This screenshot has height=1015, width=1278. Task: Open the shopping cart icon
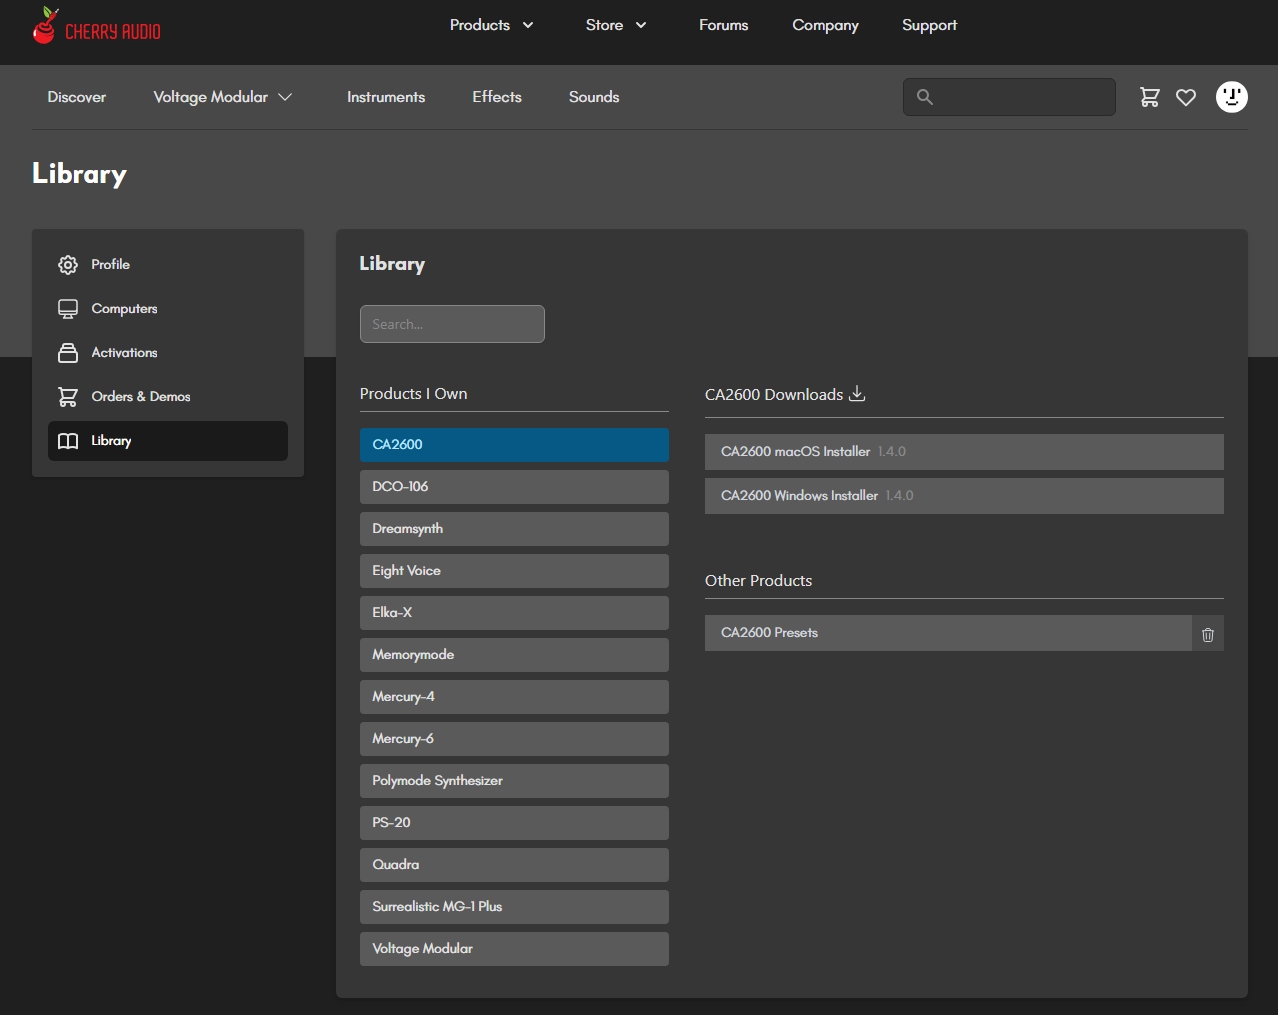pos(1150,97)
